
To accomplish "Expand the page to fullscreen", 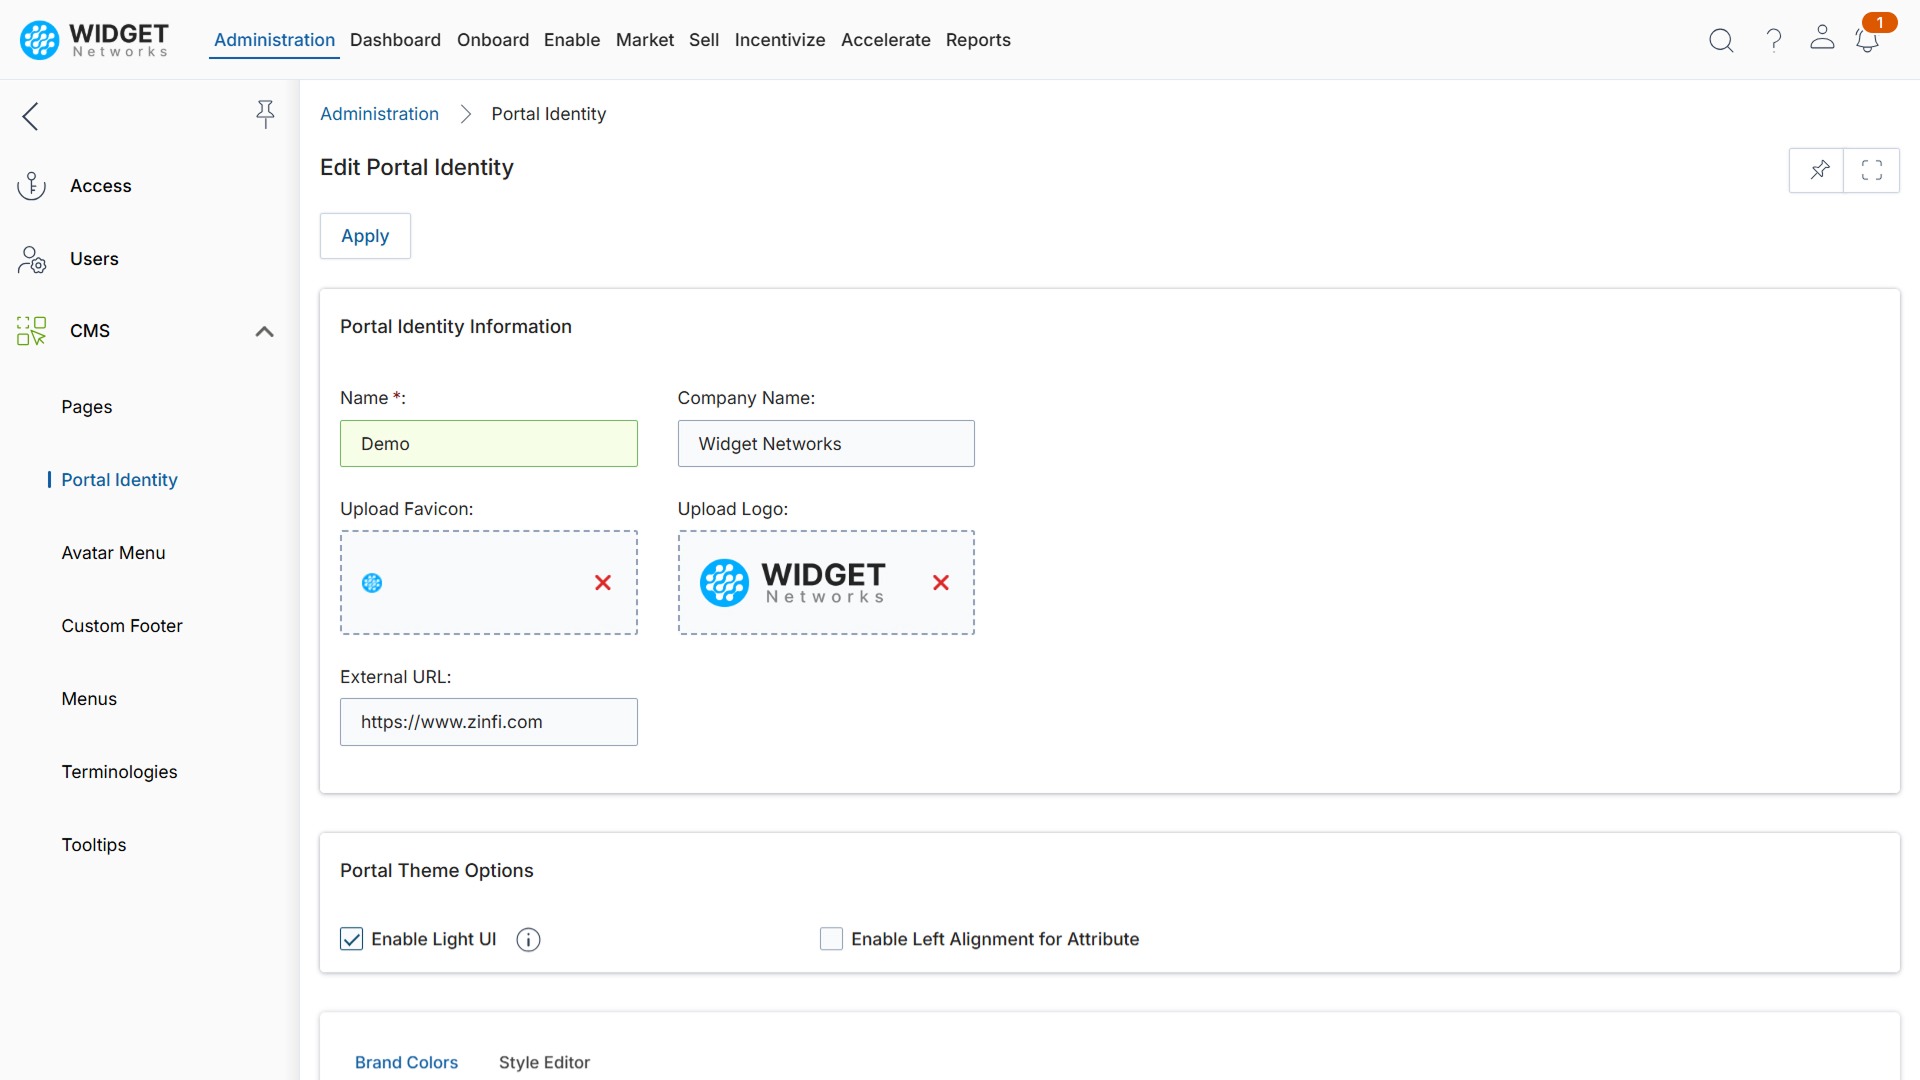I will coord(1872,170).
